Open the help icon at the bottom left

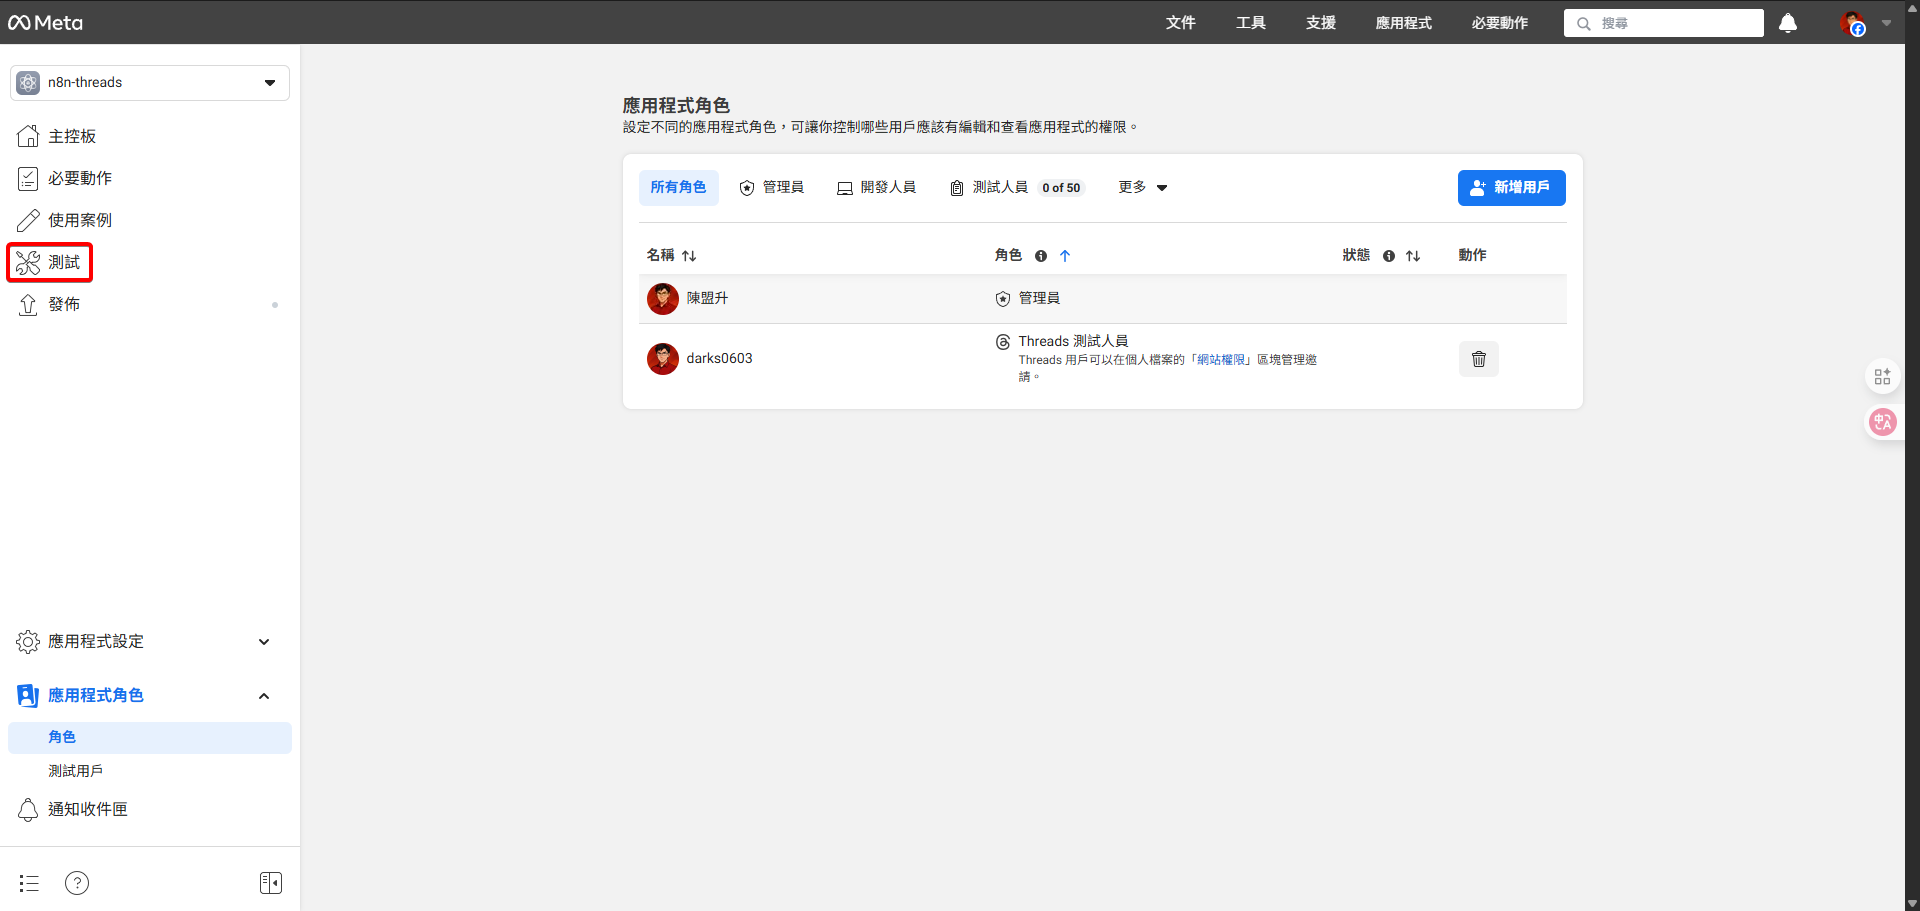click(77, 883)
